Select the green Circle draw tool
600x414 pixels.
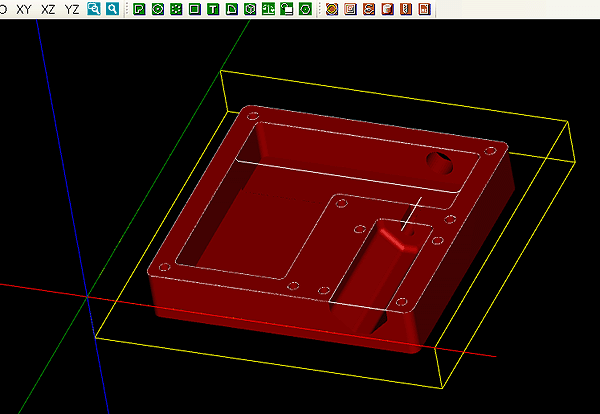tap(158, 9)
